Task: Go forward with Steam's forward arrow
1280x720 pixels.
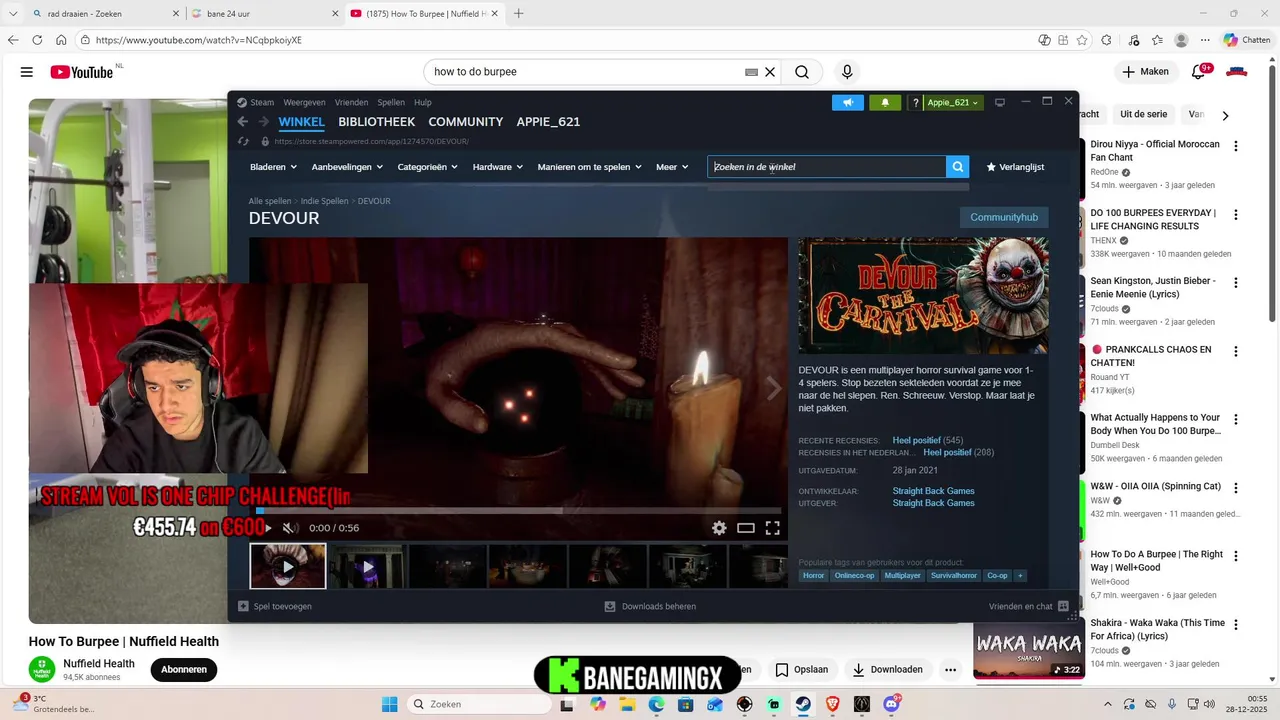Action: pos(264,122)
